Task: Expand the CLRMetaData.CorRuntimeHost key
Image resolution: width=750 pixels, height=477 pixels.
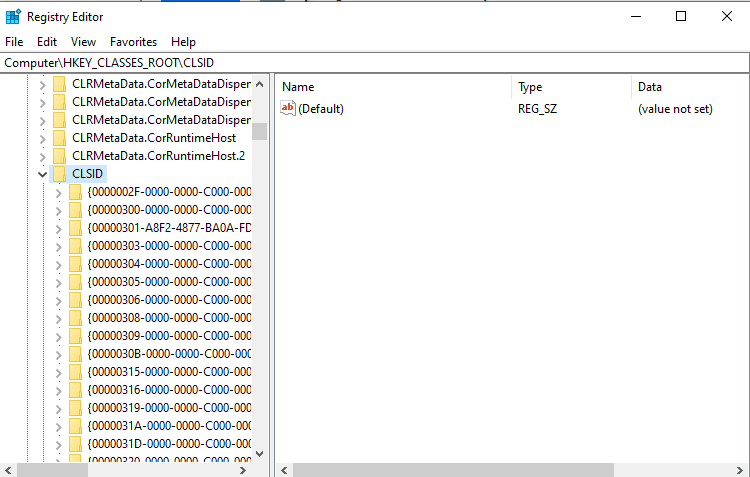Action: click(42, 139)
